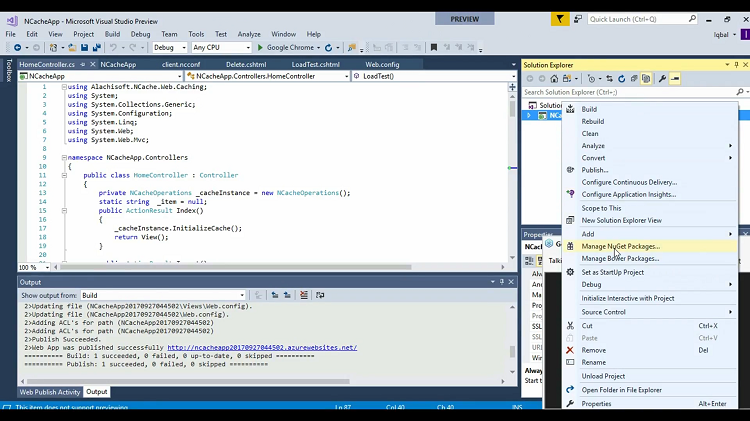Pin the HomeController.cs tab
Image resolution: width=750 pixels, height=421 pixels.
point(82,64)
